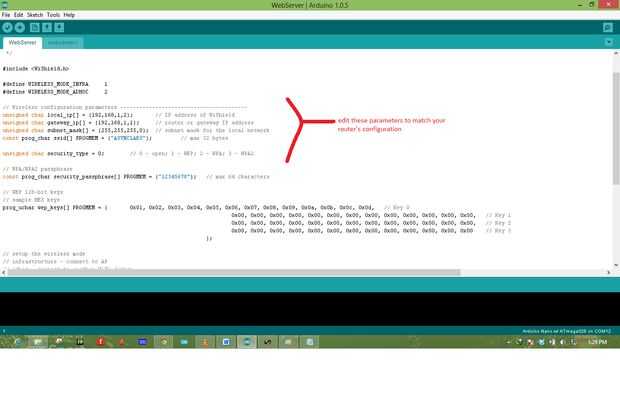
Task: Click the Upload sketch toolbar button
Action: pyautogui.click(x=20, y=27)
